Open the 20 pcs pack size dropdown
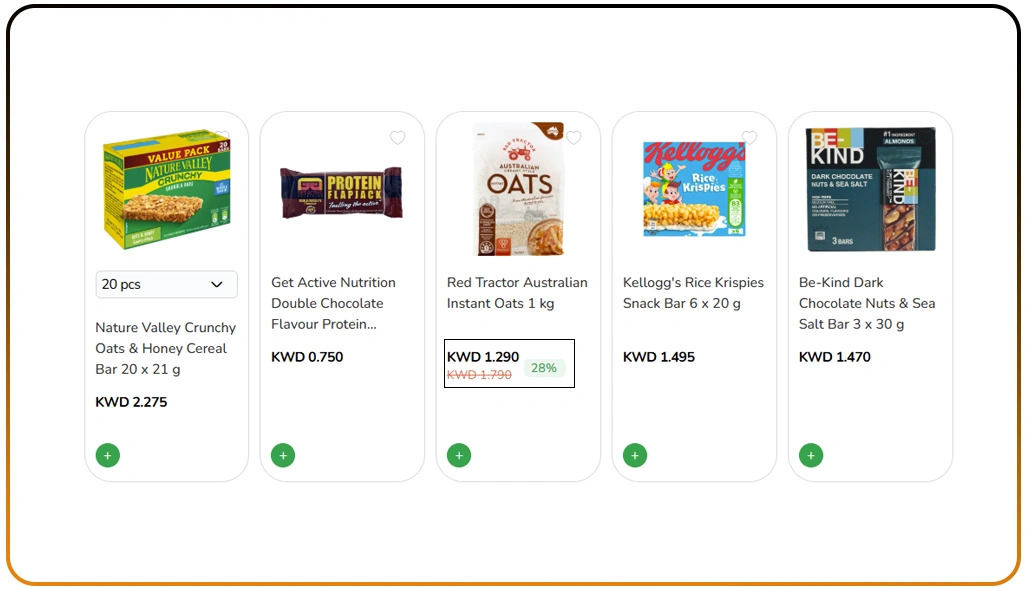Viewport: 1026px width, 589px height. (x=166, y=284)
